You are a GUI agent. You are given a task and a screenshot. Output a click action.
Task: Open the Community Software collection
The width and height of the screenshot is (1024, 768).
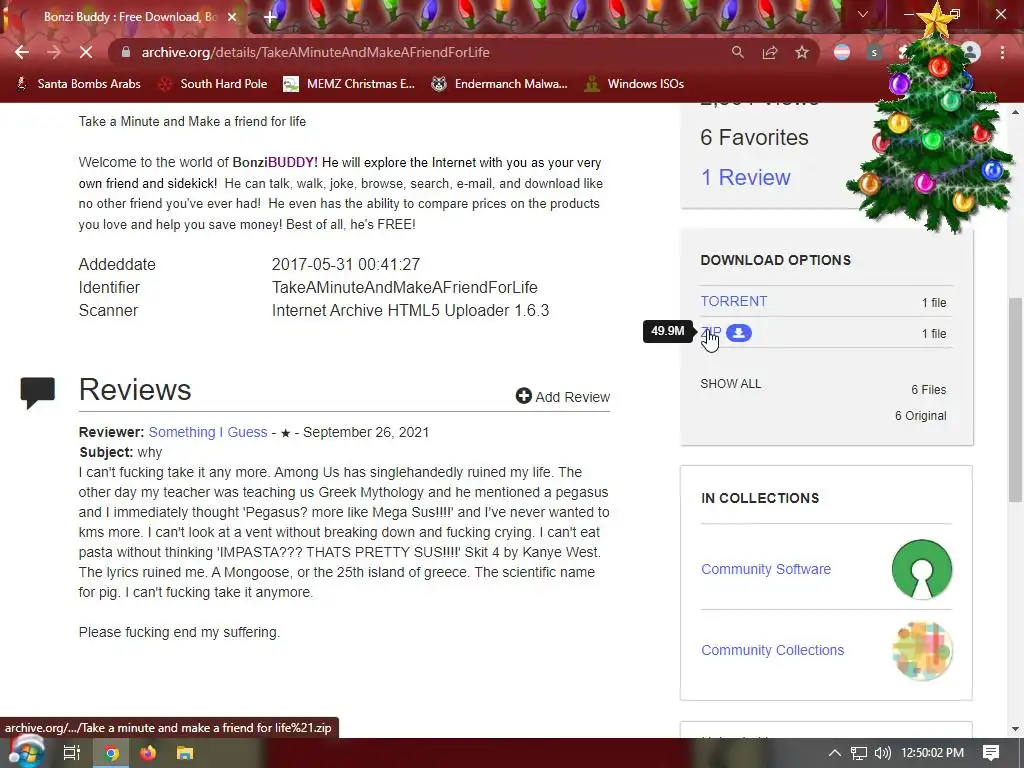pos(765,569)
